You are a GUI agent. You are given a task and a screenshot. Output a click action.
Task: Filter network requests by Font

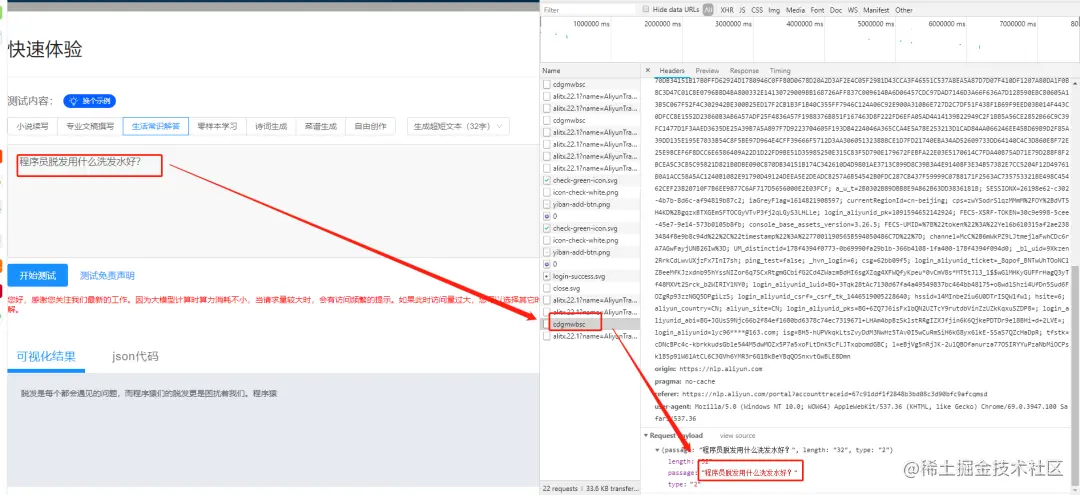(x=818, y=10)
